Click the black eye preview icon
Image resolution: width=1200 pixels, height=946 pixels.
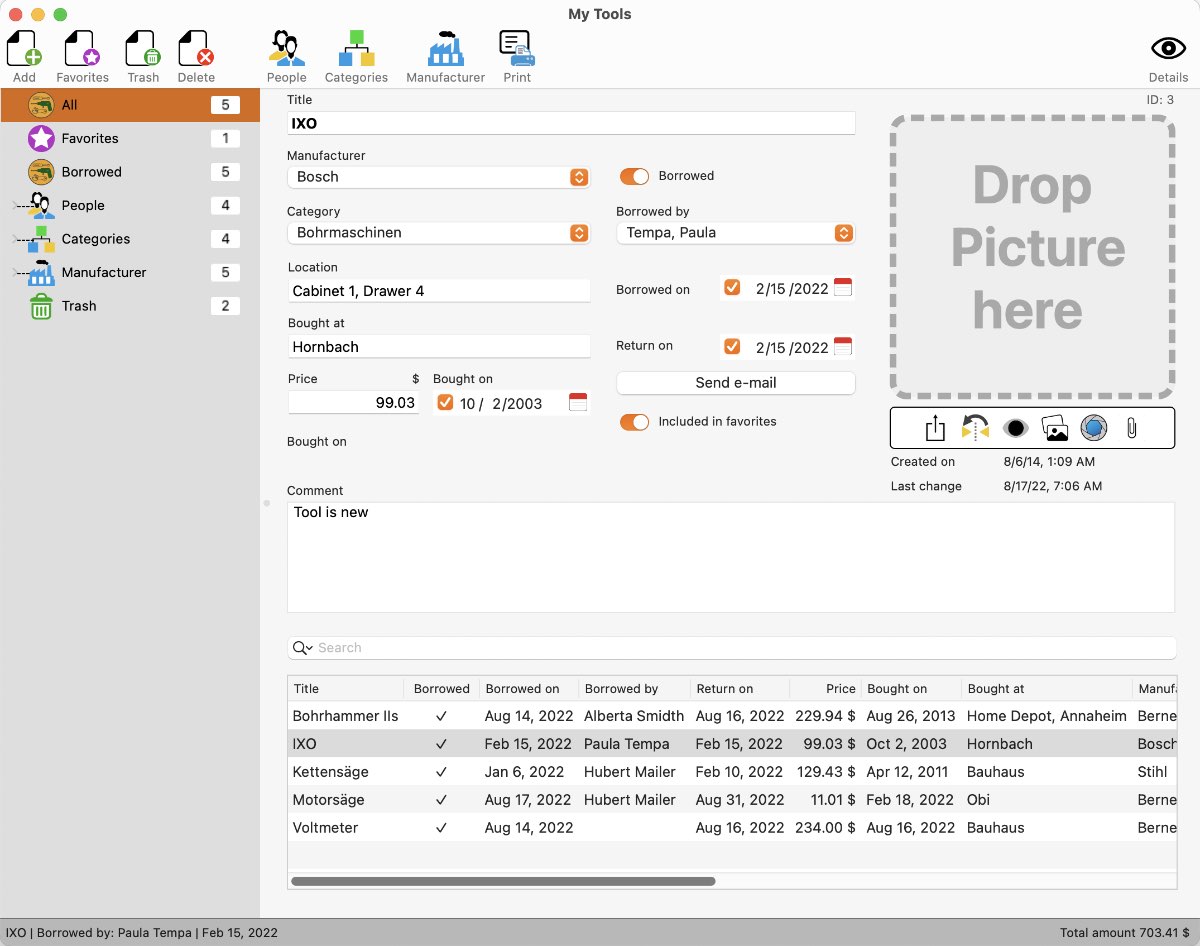pyautogui.click(x=1016, y=428)
